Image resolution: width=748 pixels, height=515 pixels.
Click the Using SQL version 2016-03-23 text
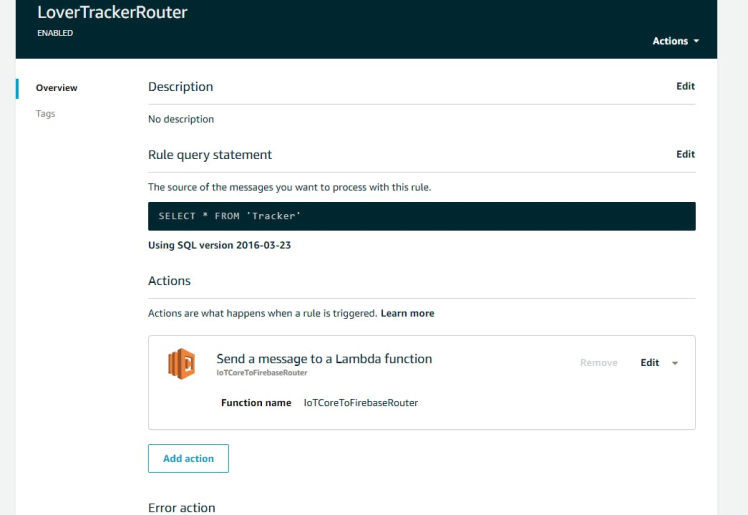click(x=219, y=245)
